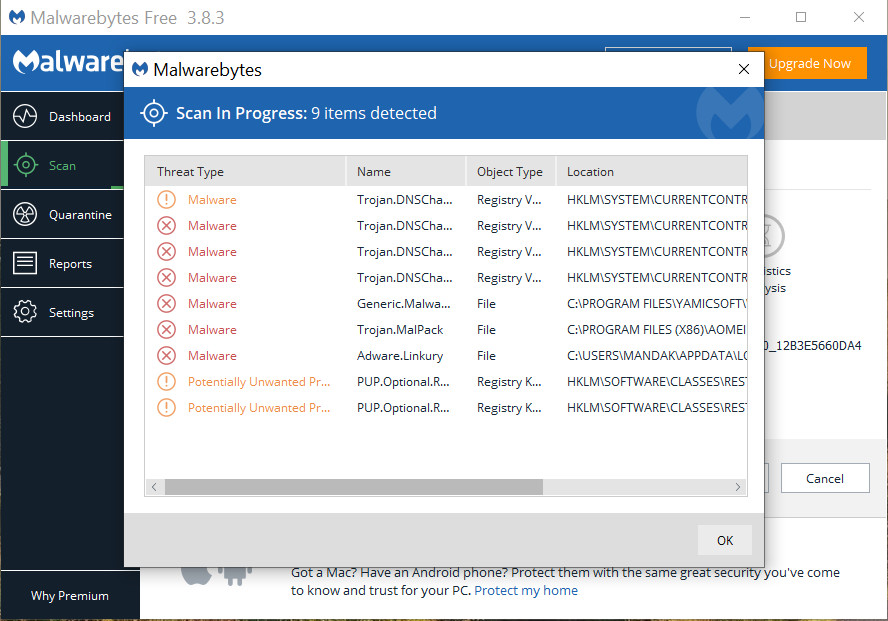Click the scrollbar right arrow in results list
Screen dimensions: 888x621
[737, 487]
